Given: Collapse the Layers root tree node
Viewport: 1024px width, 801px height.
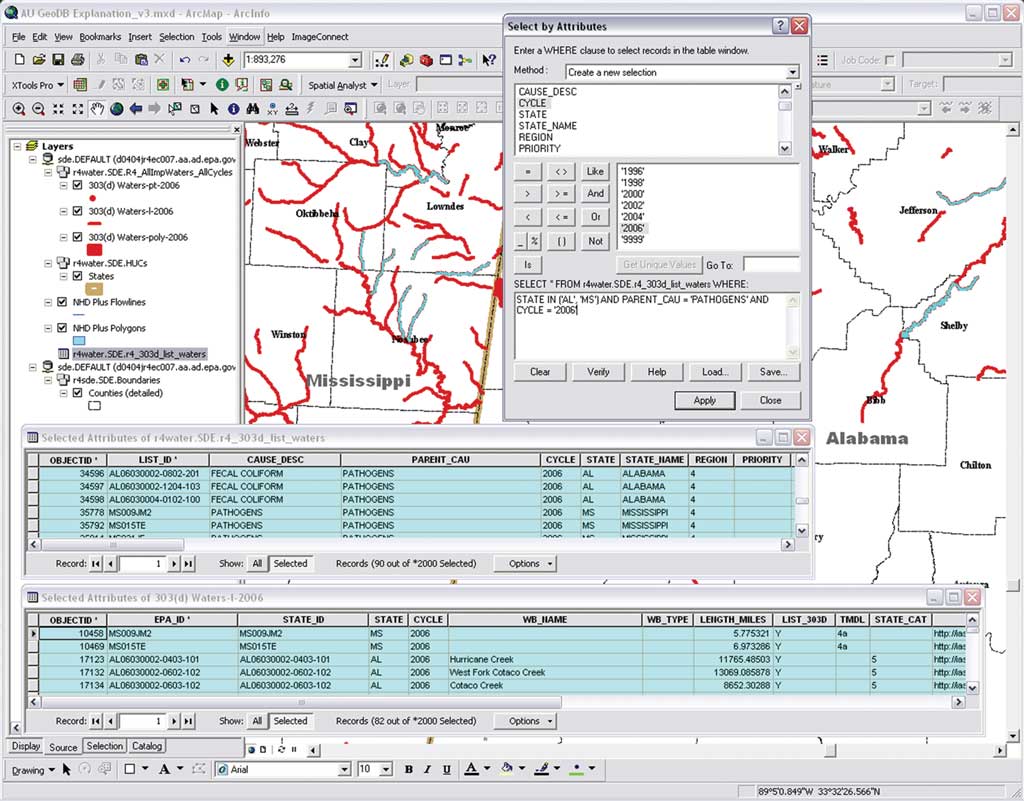Looking at the screenshot, I should [18, 147].
